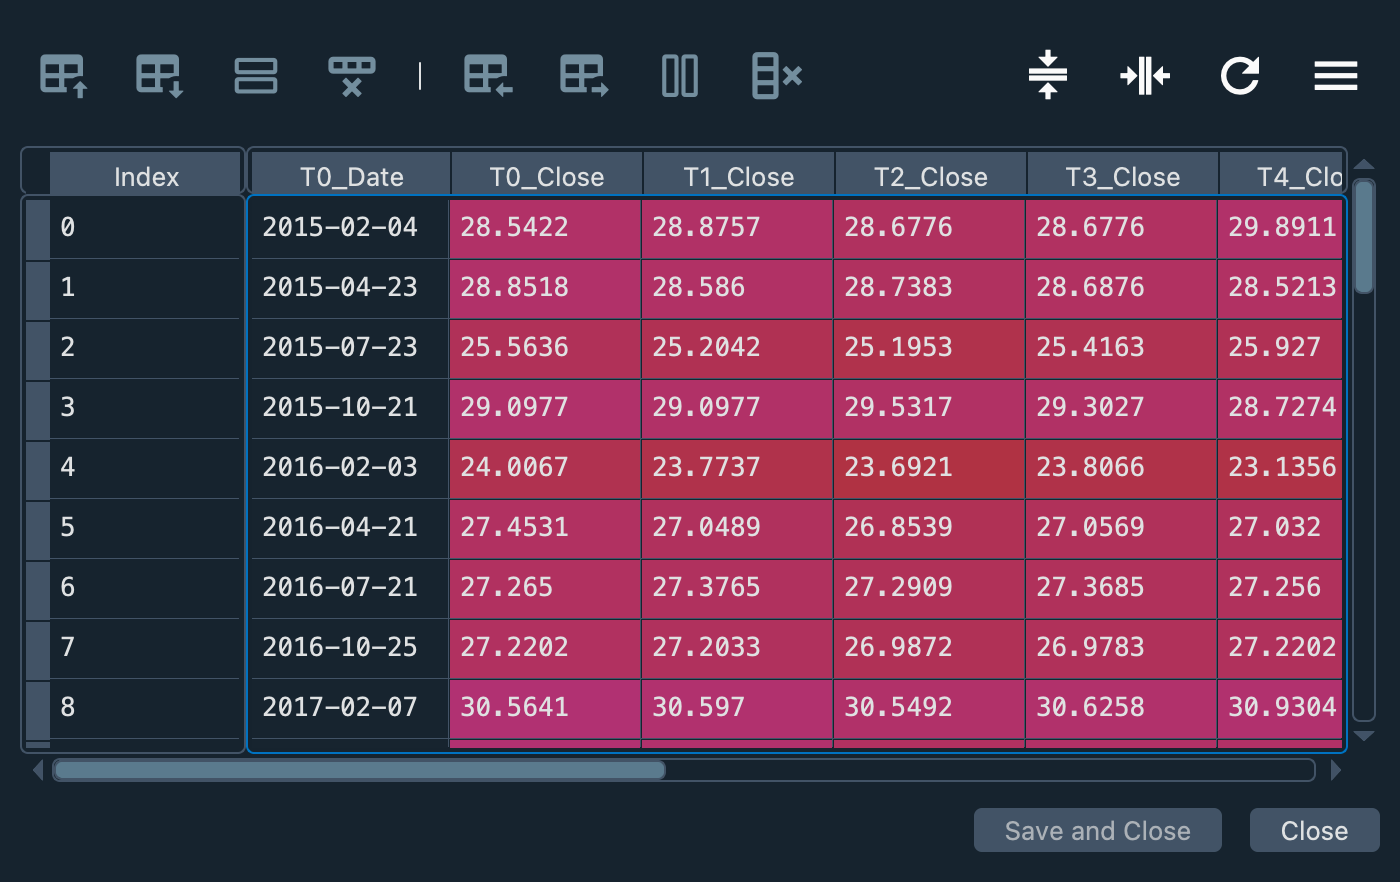Select the cell containing 30.5641
Screen dimensions: 1400x882
point(545,707)
